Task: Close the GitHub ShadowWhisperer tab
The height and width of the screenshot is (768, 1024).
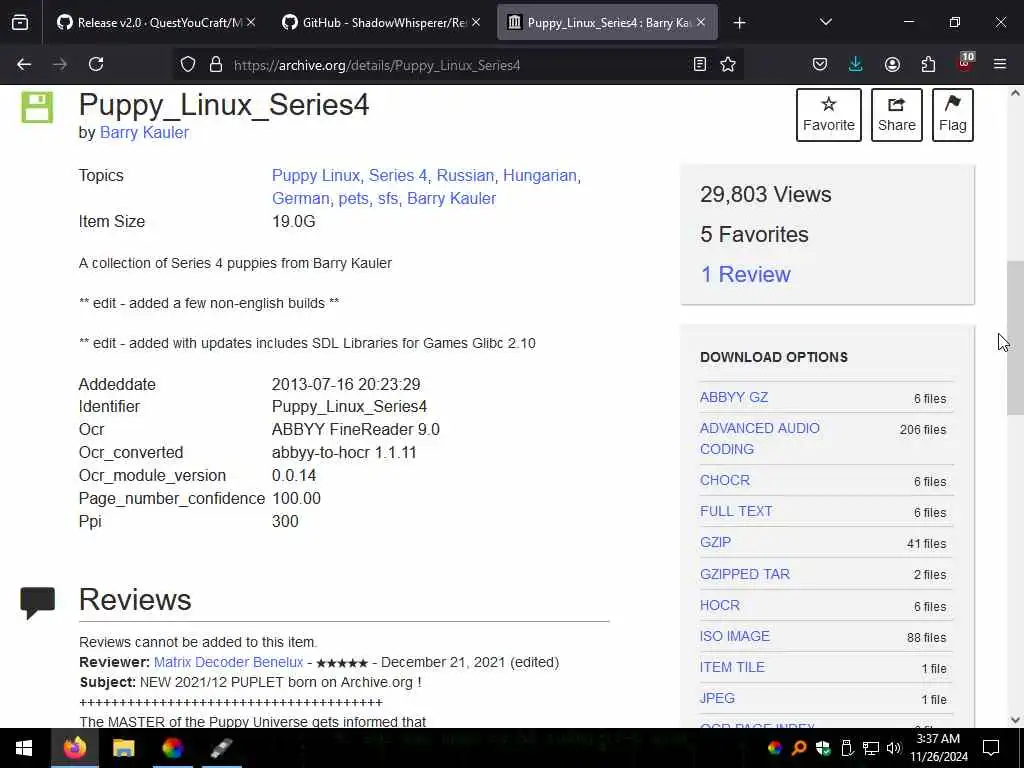Action: point(476,22)
